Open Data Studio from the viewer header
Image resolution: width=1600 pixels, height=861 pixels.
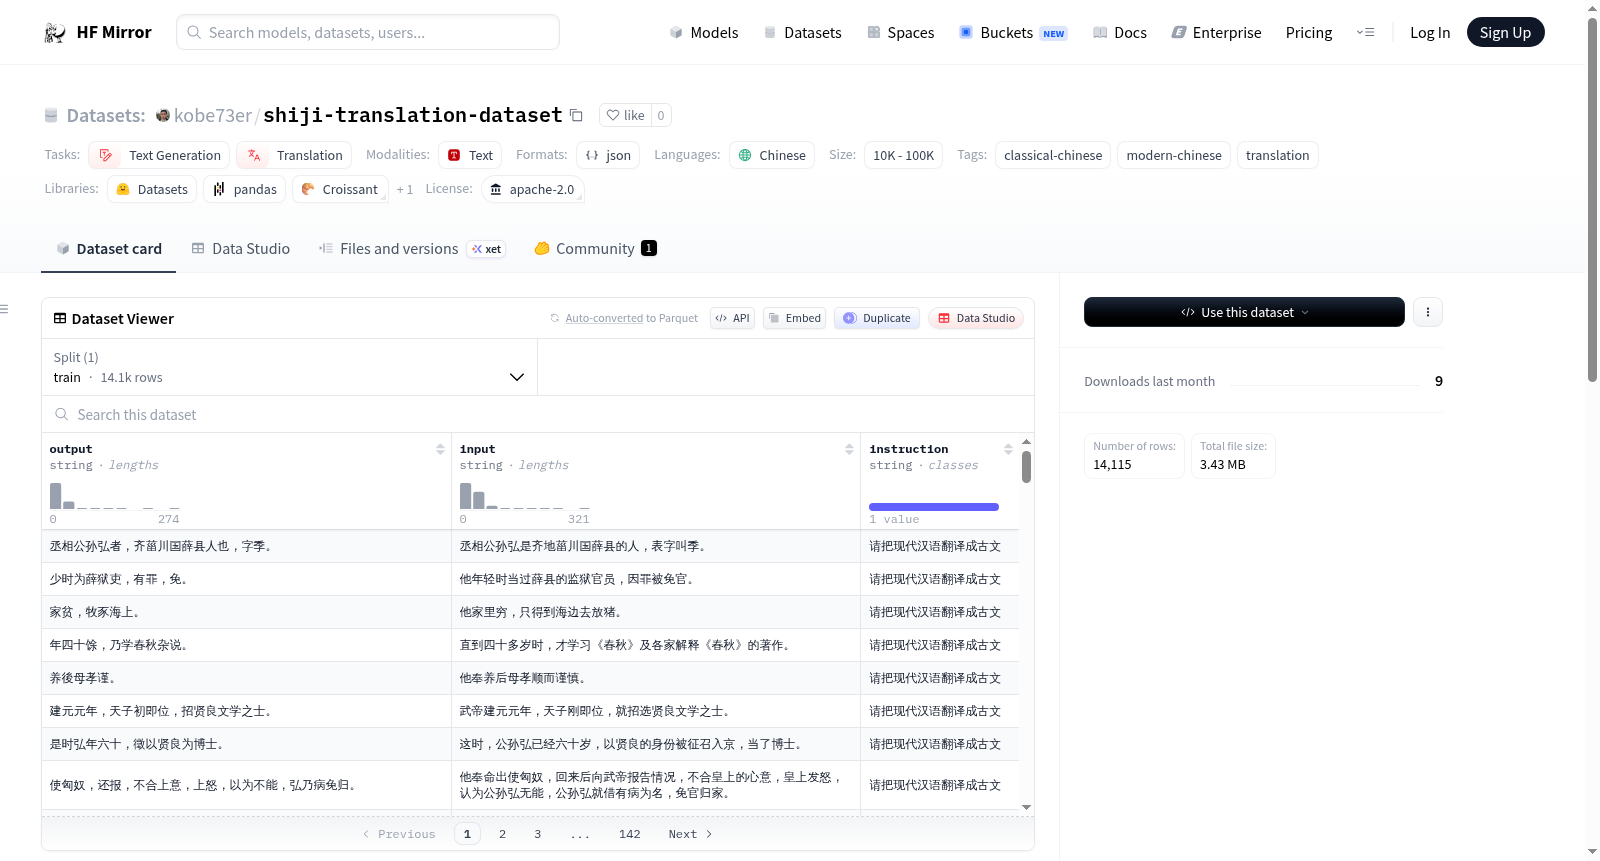(976, 318)
